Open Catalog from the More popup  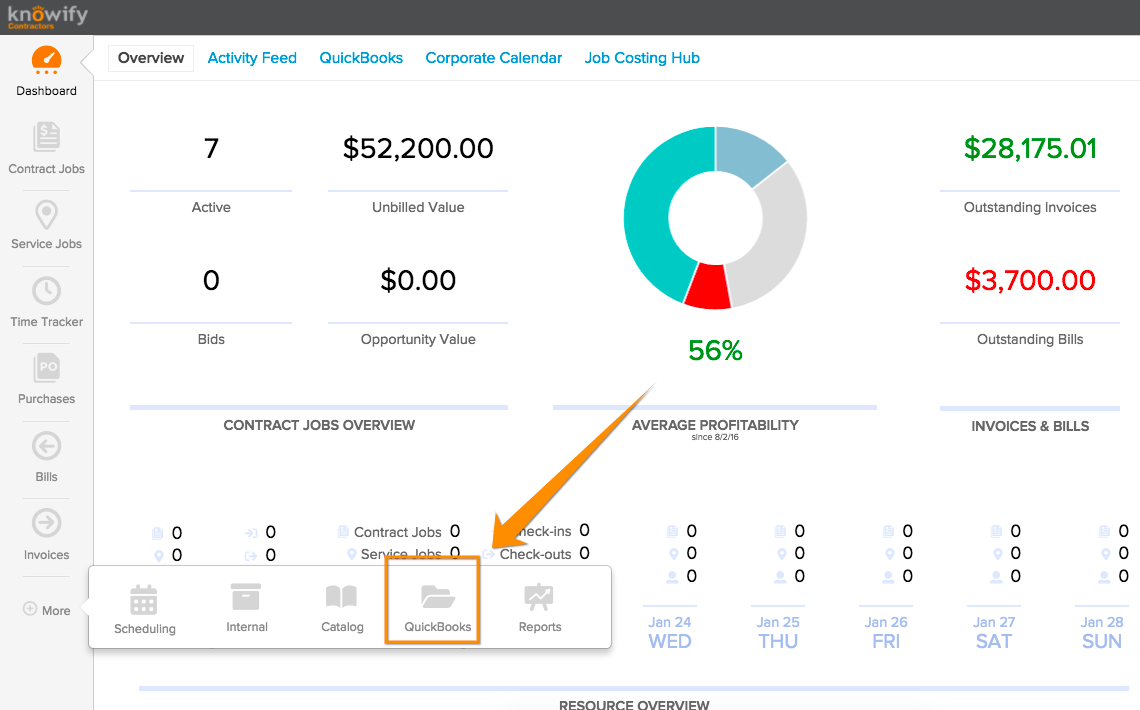click(x=342, y=608)
